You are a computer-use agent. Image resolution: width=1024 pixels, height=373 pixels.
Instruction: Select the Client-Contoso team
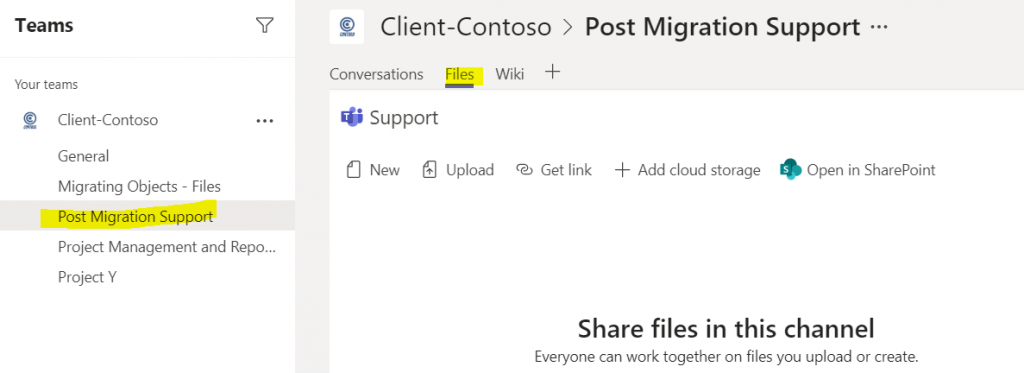tap(108, 120)
